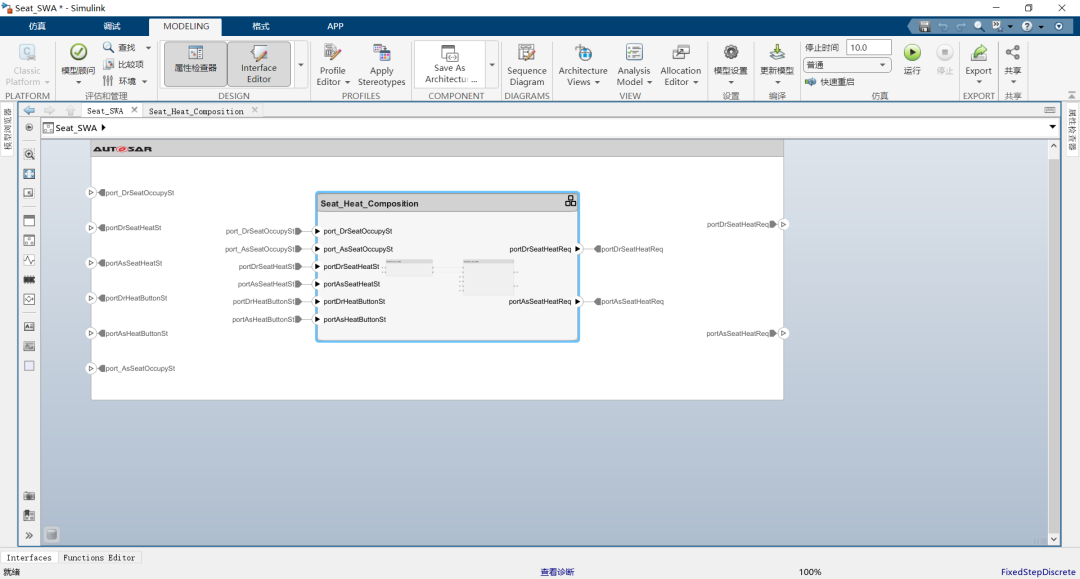Click the FixedStepDiscrete solver link
Screen dimensions: 1080x579
[1038, 572]
